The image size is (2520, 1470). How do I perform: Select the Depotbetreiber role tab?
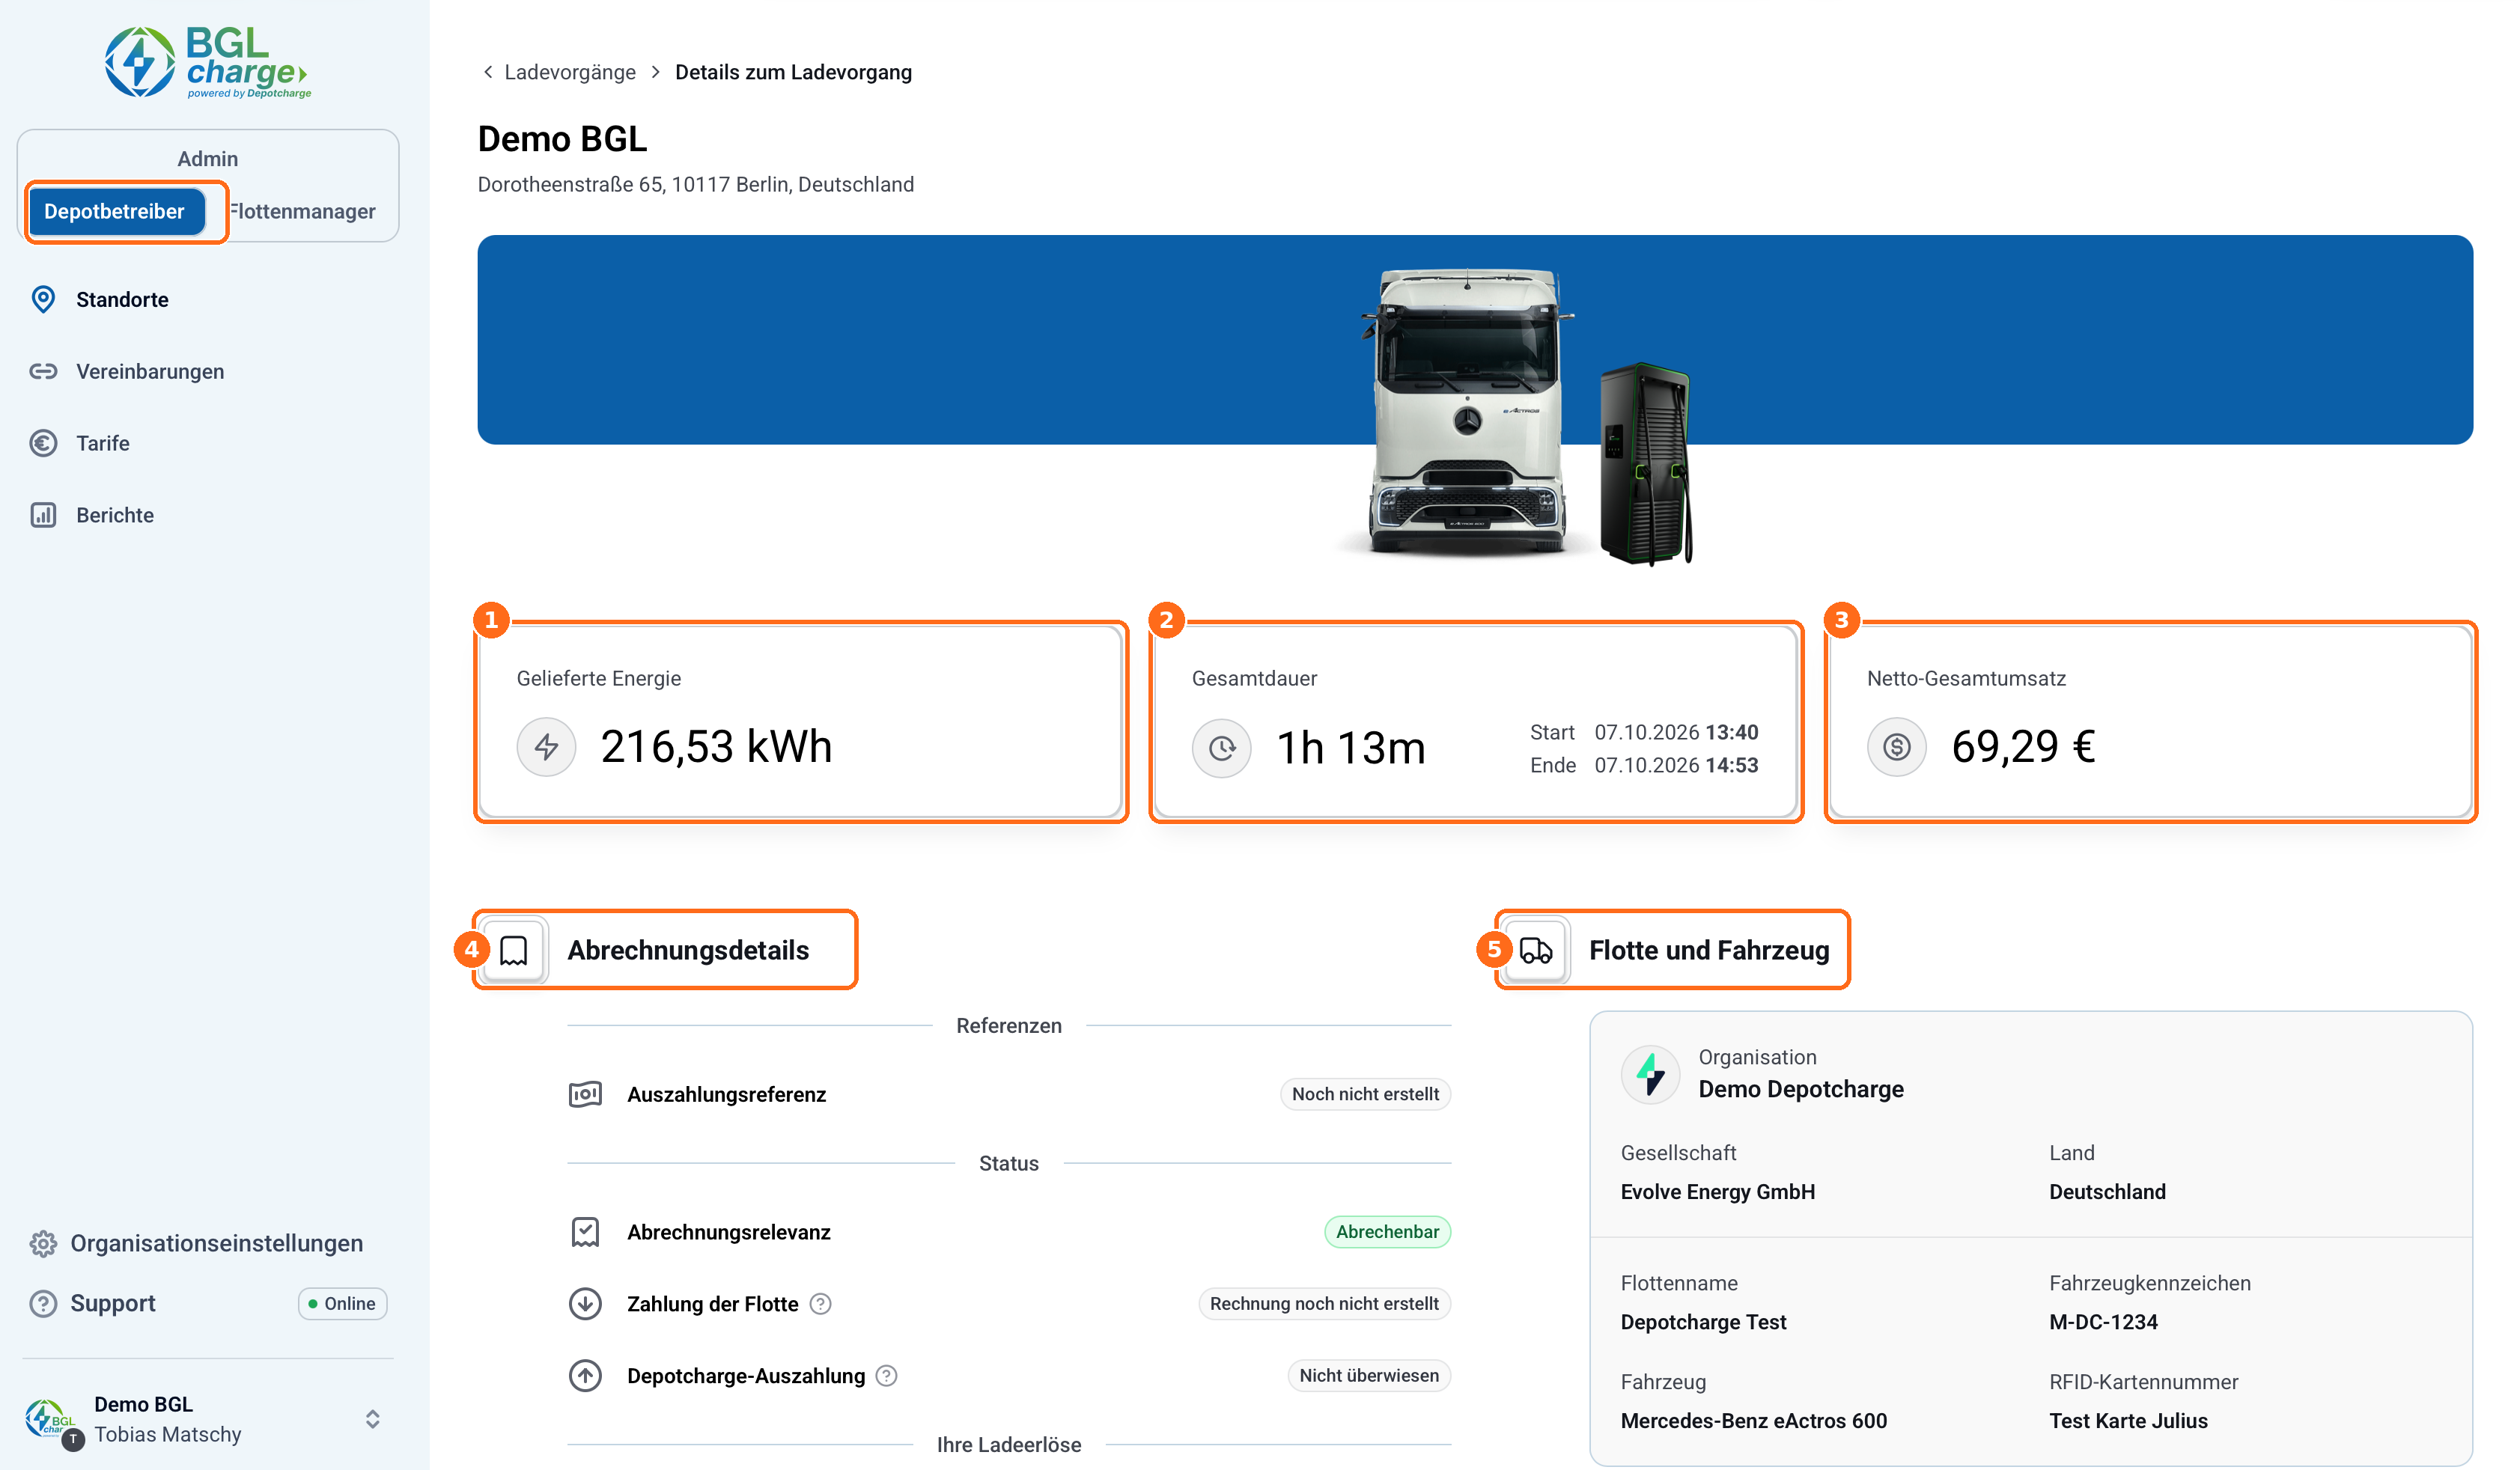point(114,211)
